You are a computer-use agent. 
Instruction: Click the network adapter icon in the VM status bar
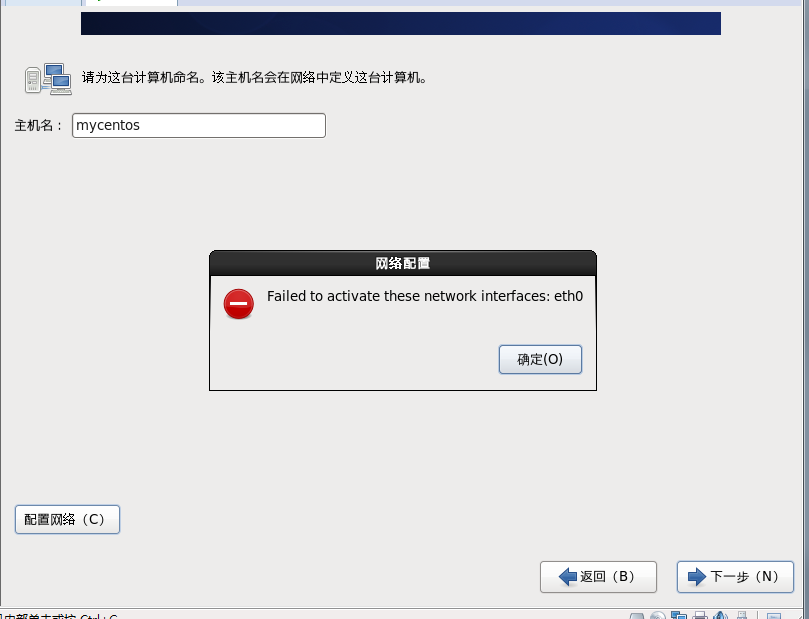(x=678, y=615)
